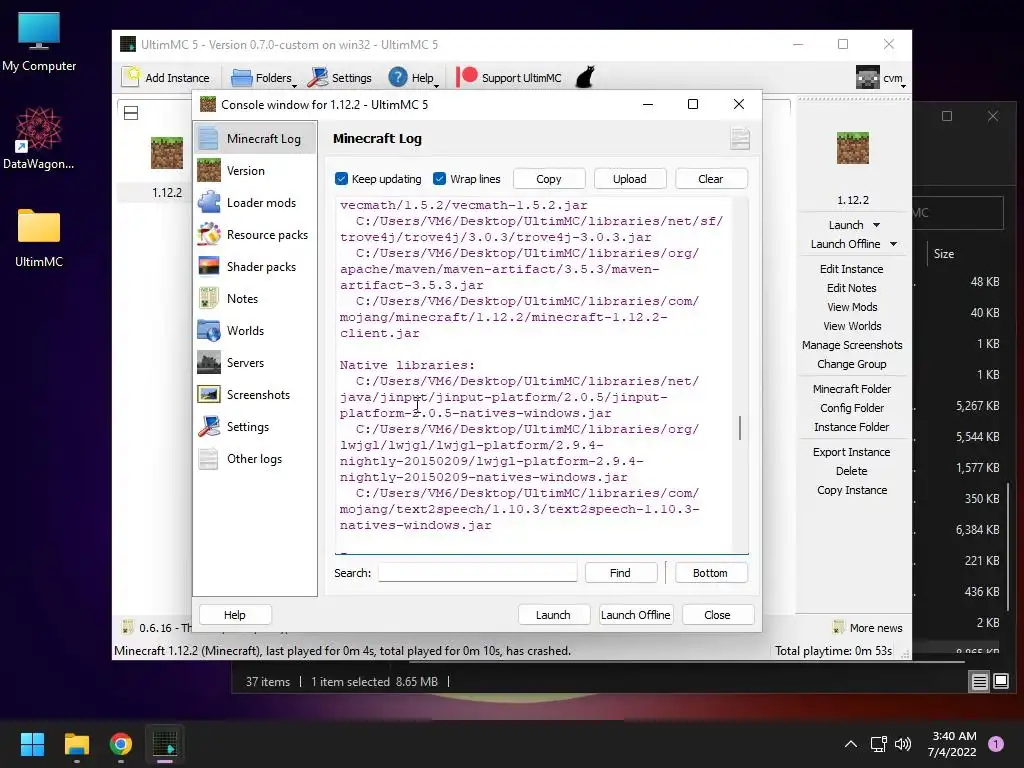
Task: Open the Minecraft Log page
Action: coord(255,138)
